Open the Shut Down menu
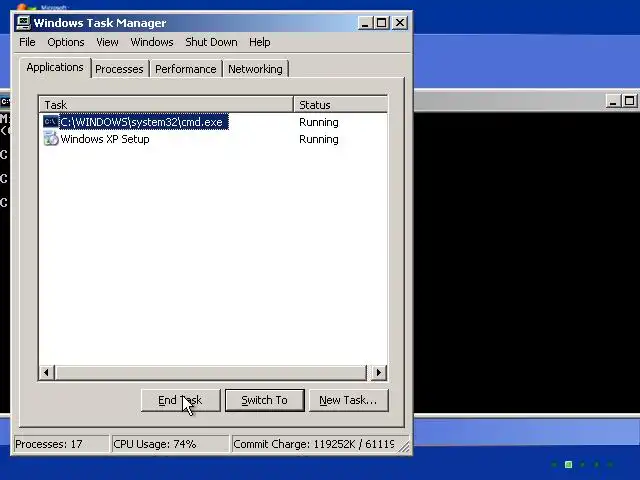This screenshot has width=640, height=480. 211,42
